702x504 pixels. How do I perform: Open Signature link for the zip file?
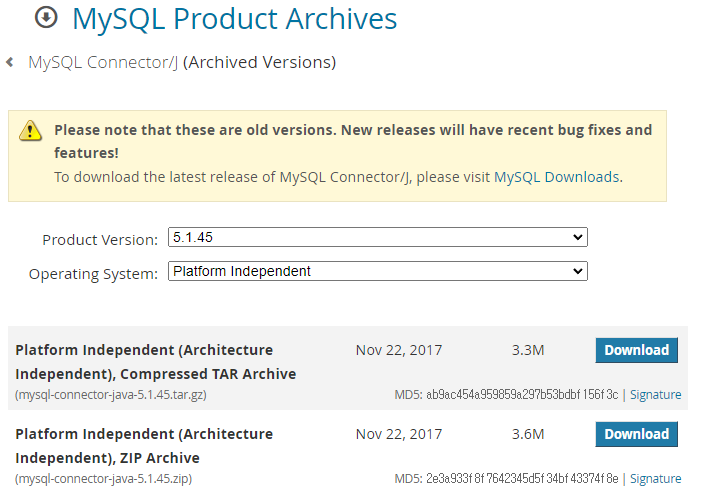point(655,479)
